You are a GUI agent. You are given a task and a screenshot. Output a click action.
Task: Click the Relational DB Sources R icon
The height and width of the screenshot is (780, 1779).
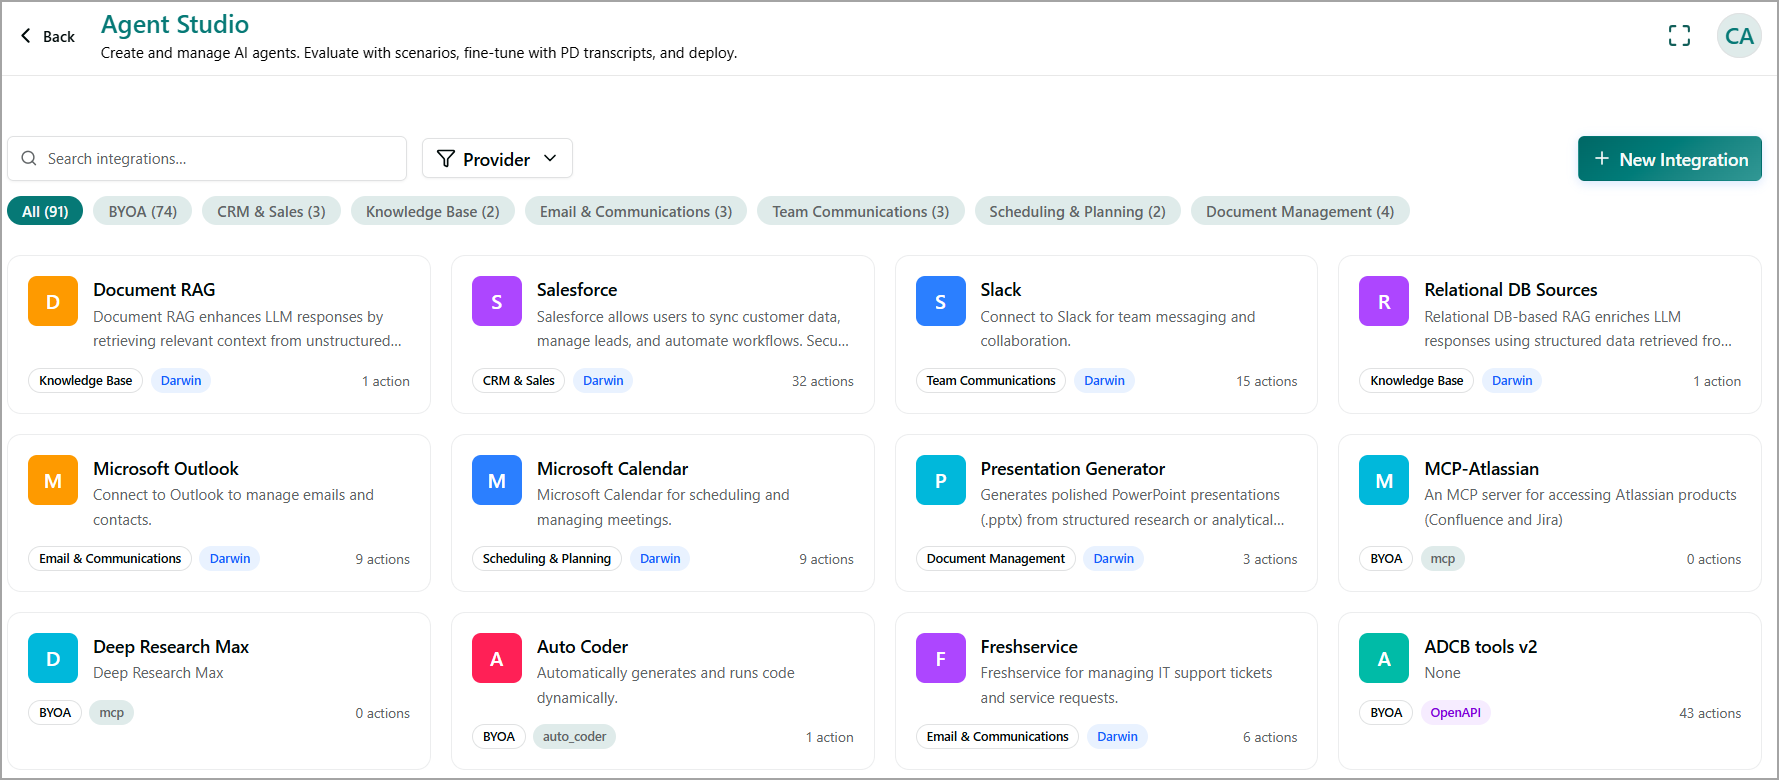click(1384, 301)
